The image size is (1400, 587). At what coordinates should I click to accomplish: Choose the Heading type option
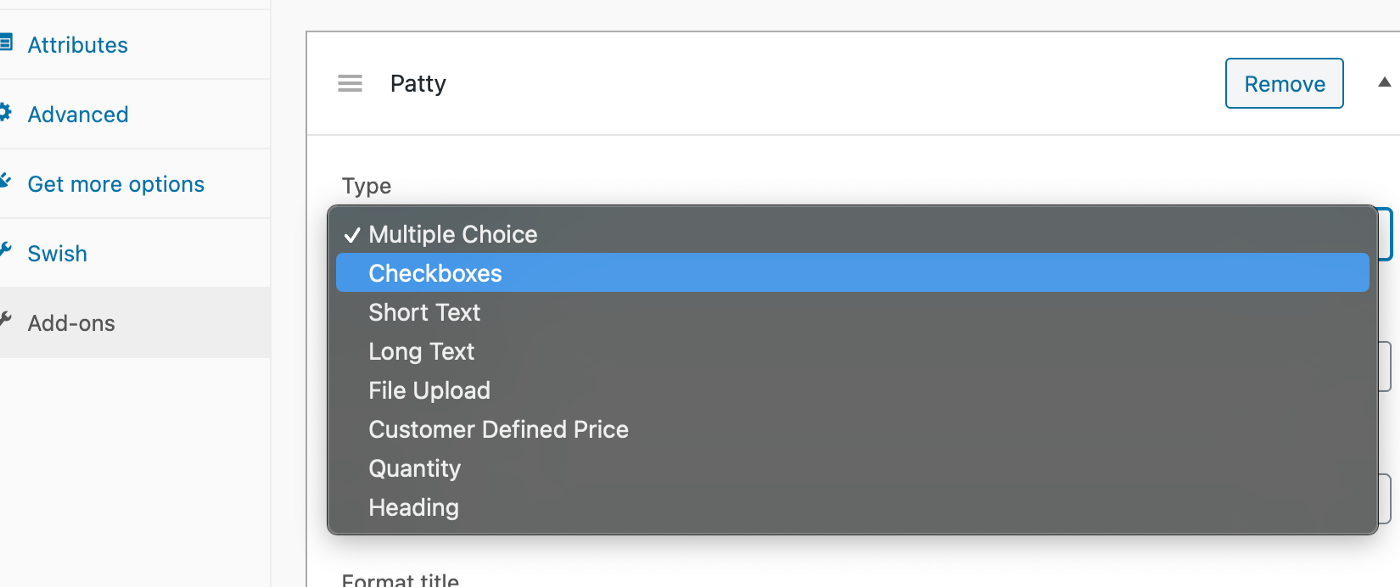(x=413, y=508)
